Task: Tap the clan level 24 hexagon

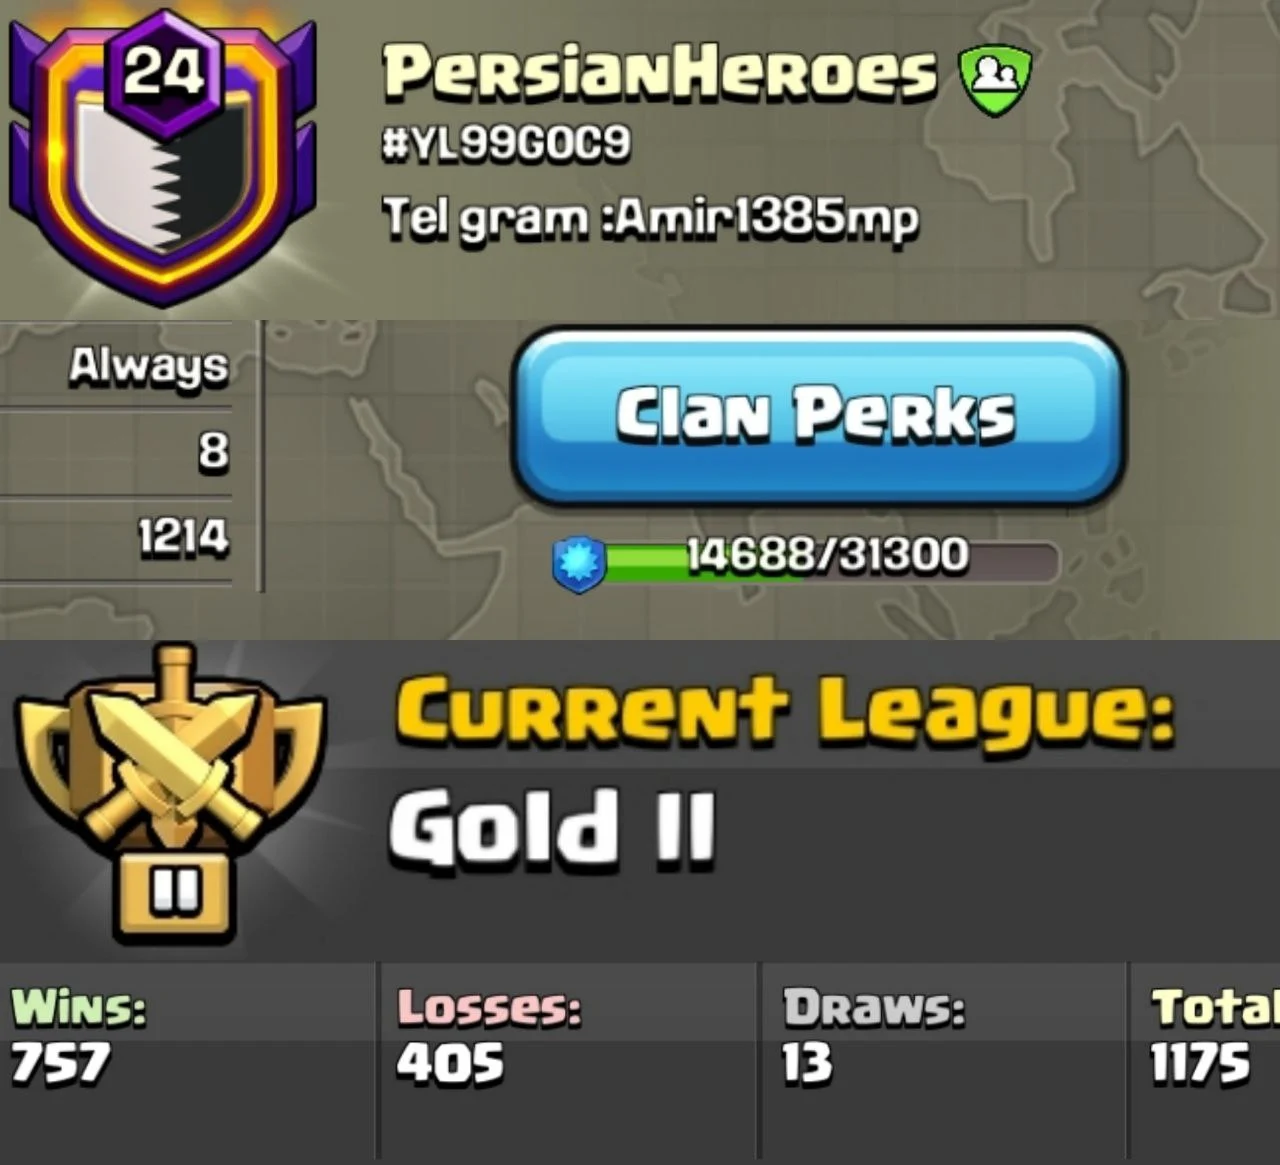Action: 163,73
